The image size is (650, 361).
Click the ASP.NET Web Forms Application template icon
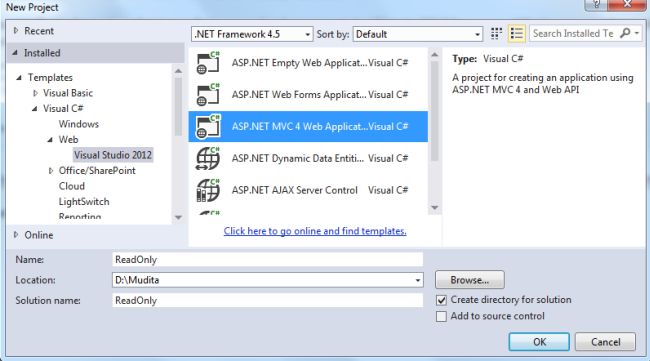tap(208, 95)
